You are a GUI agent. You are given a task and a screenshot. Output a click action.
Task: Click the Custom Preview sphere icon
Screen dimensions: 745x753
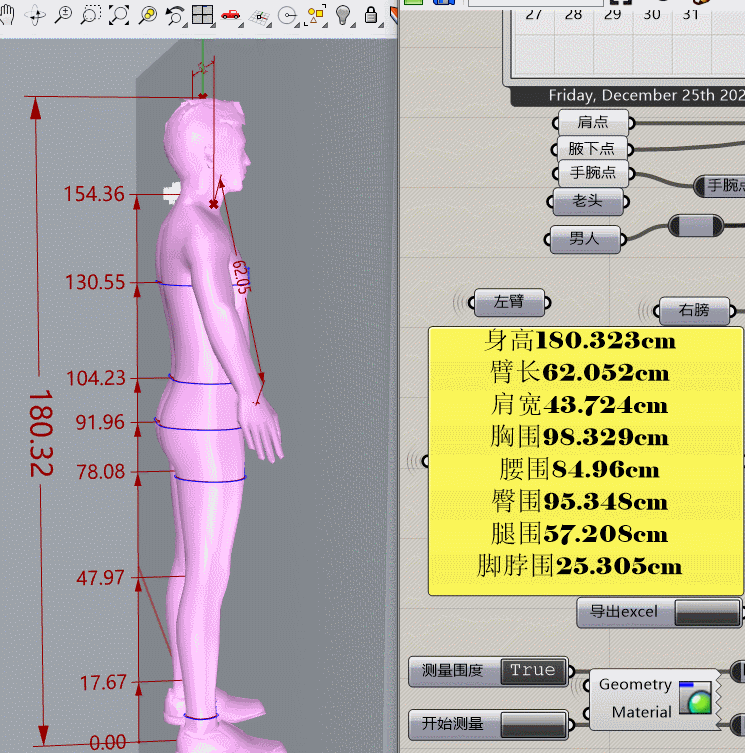click(695, 698)
